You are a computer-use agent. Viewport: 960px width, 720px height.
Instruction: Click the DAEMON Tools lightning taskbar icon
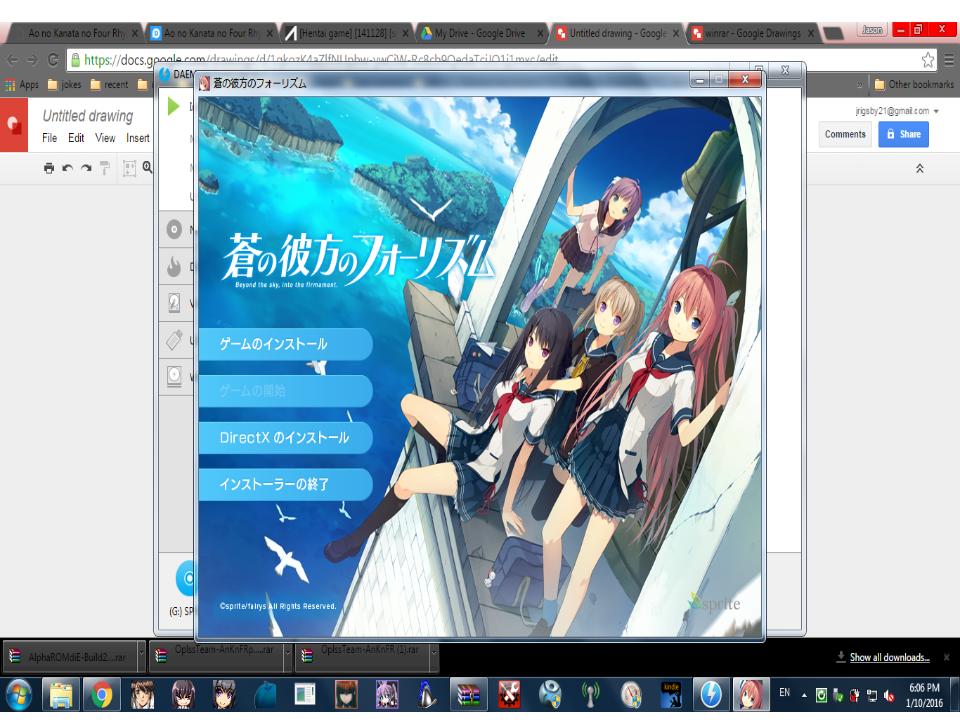tap(711, 693)
